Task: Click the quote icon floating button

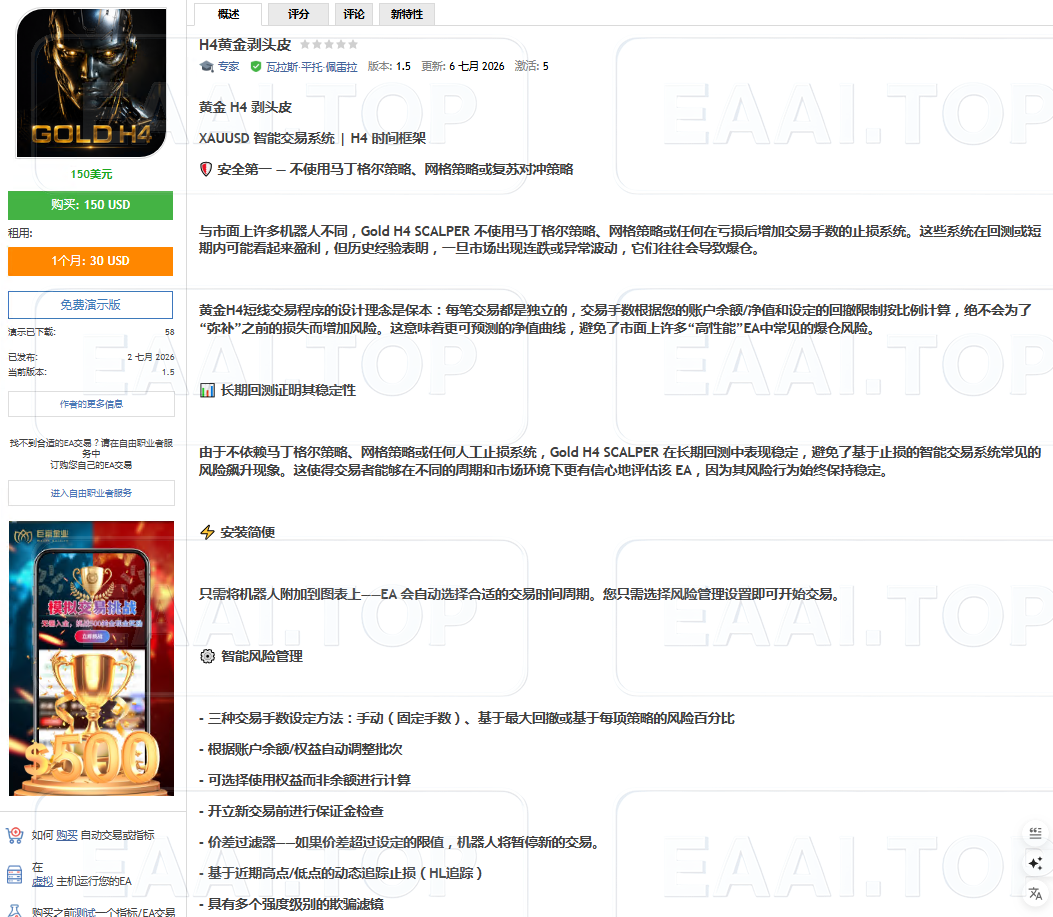Action: tap(1035, 833)
